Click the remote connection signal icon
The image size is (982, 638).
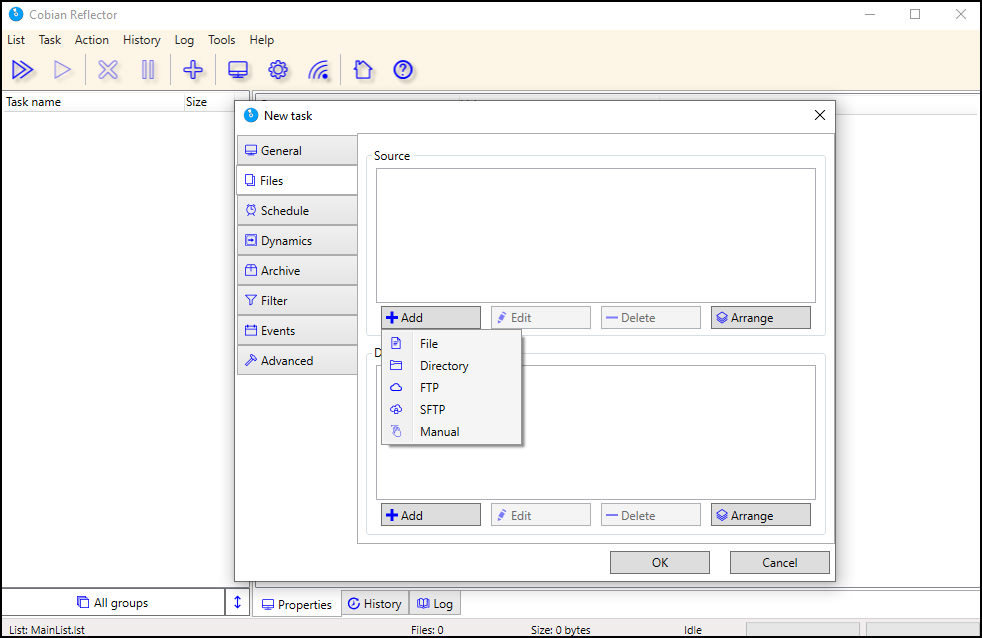point(319,69)
